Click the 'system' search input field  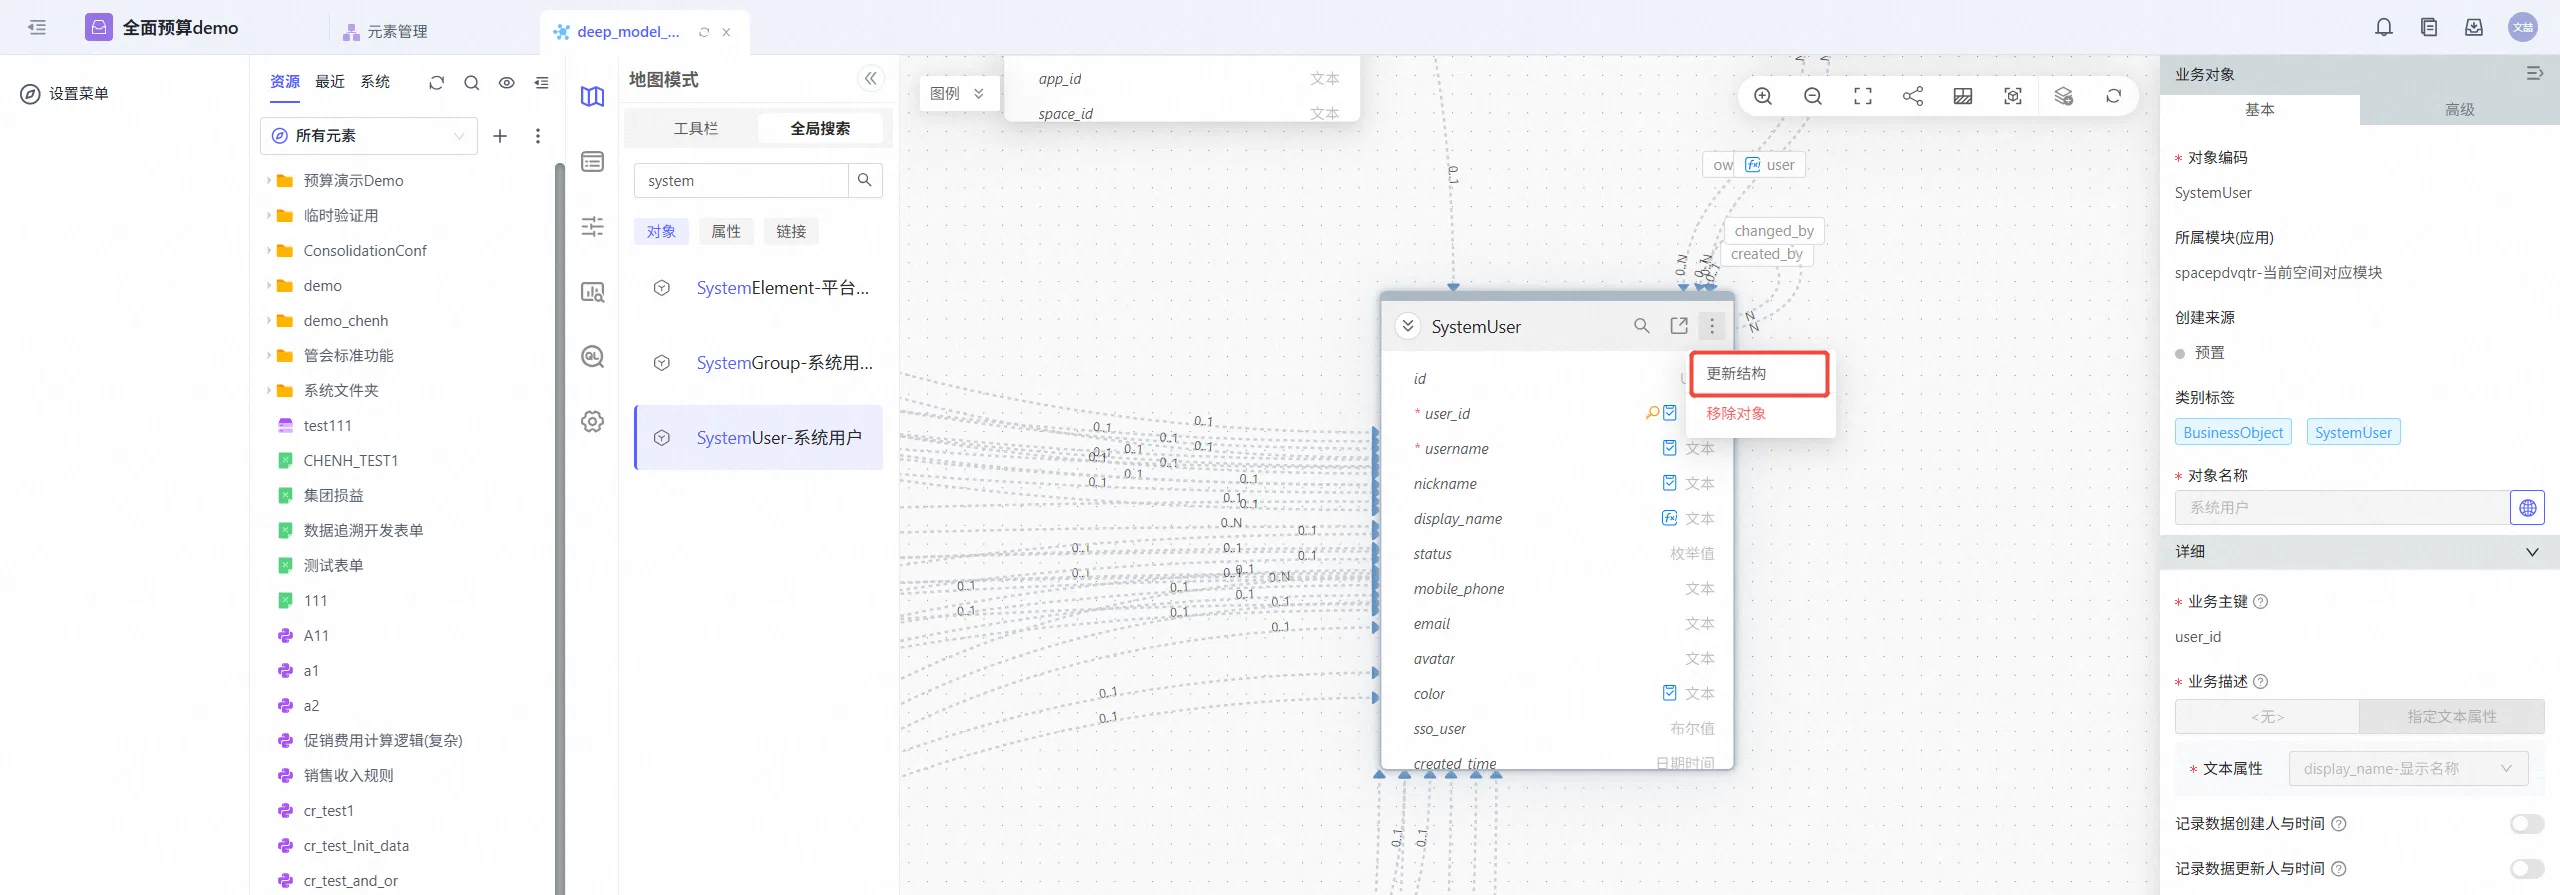[741, 180]
